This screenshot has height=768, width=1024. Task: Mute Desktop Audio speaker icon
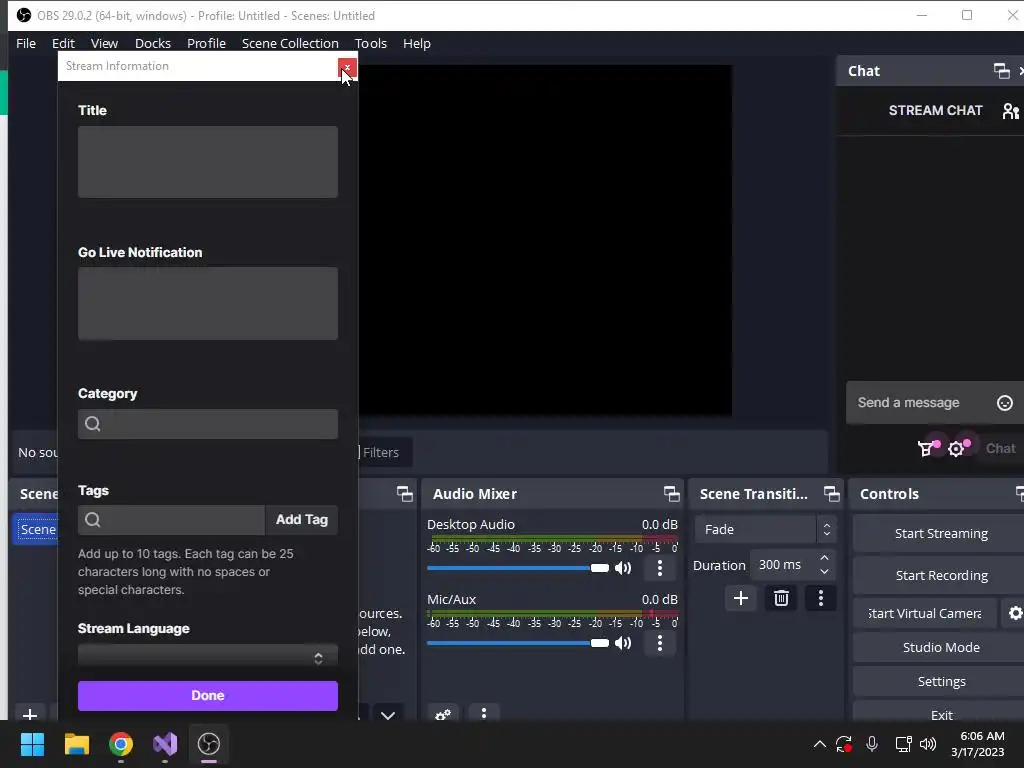623,568
